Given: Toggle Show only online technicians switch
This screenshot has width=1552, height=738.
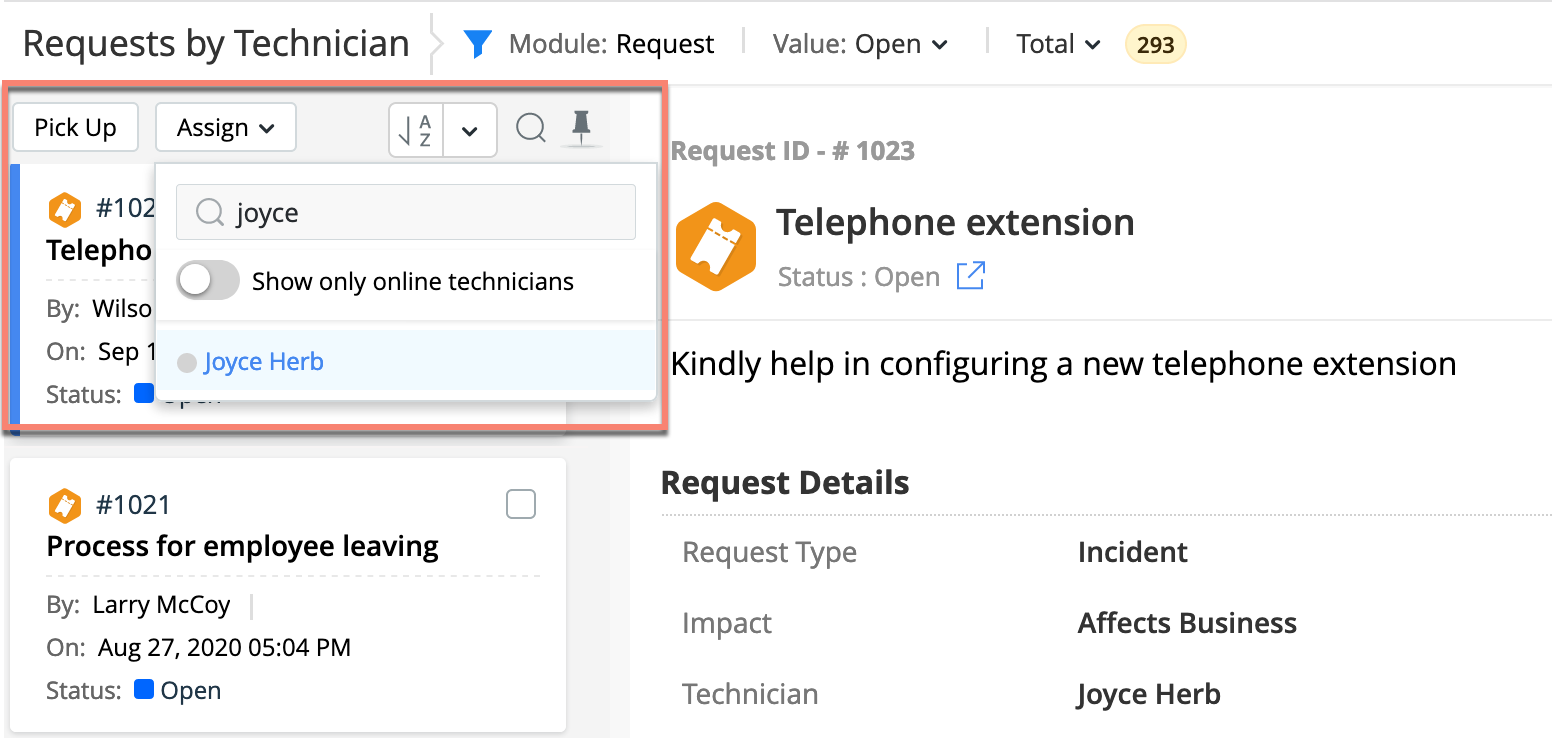Looking at the screenshot, I should (x=208, y=281).
